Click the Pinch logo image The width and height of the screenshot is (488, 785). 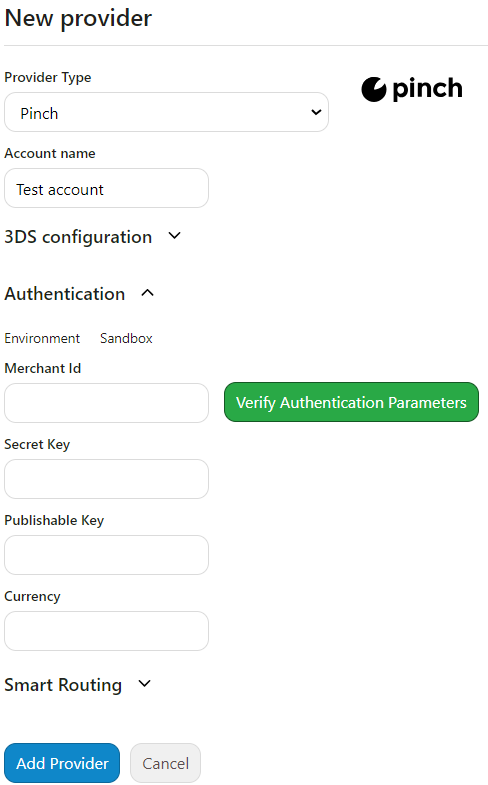pos(411,89)
